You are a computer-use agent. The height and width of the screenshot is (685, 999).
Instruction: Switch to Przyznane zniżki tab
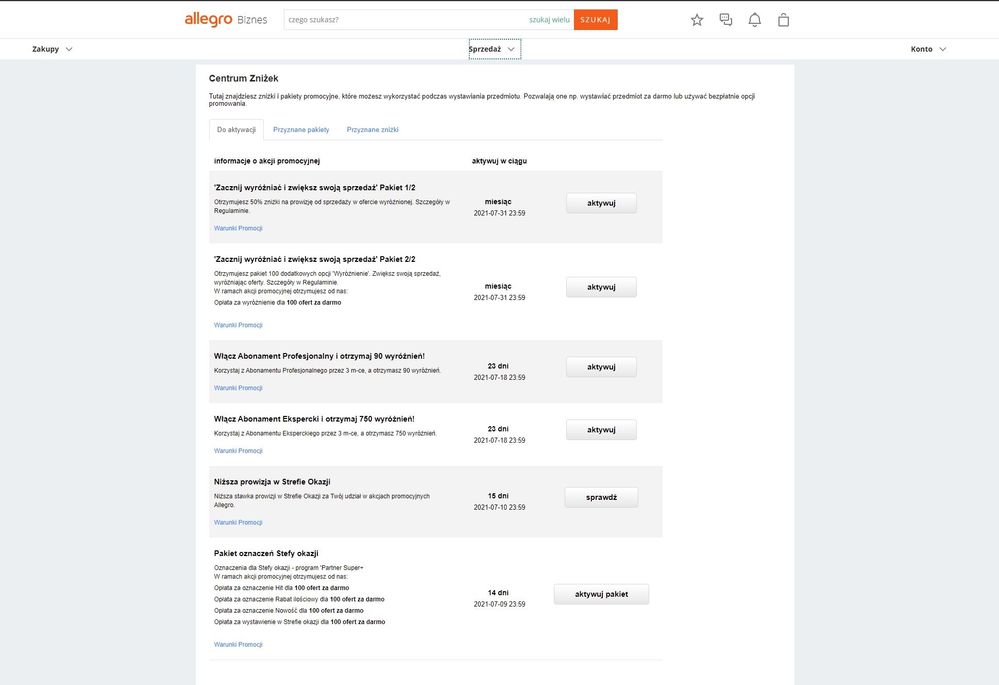pyautogui.click(x=372, y=130)
